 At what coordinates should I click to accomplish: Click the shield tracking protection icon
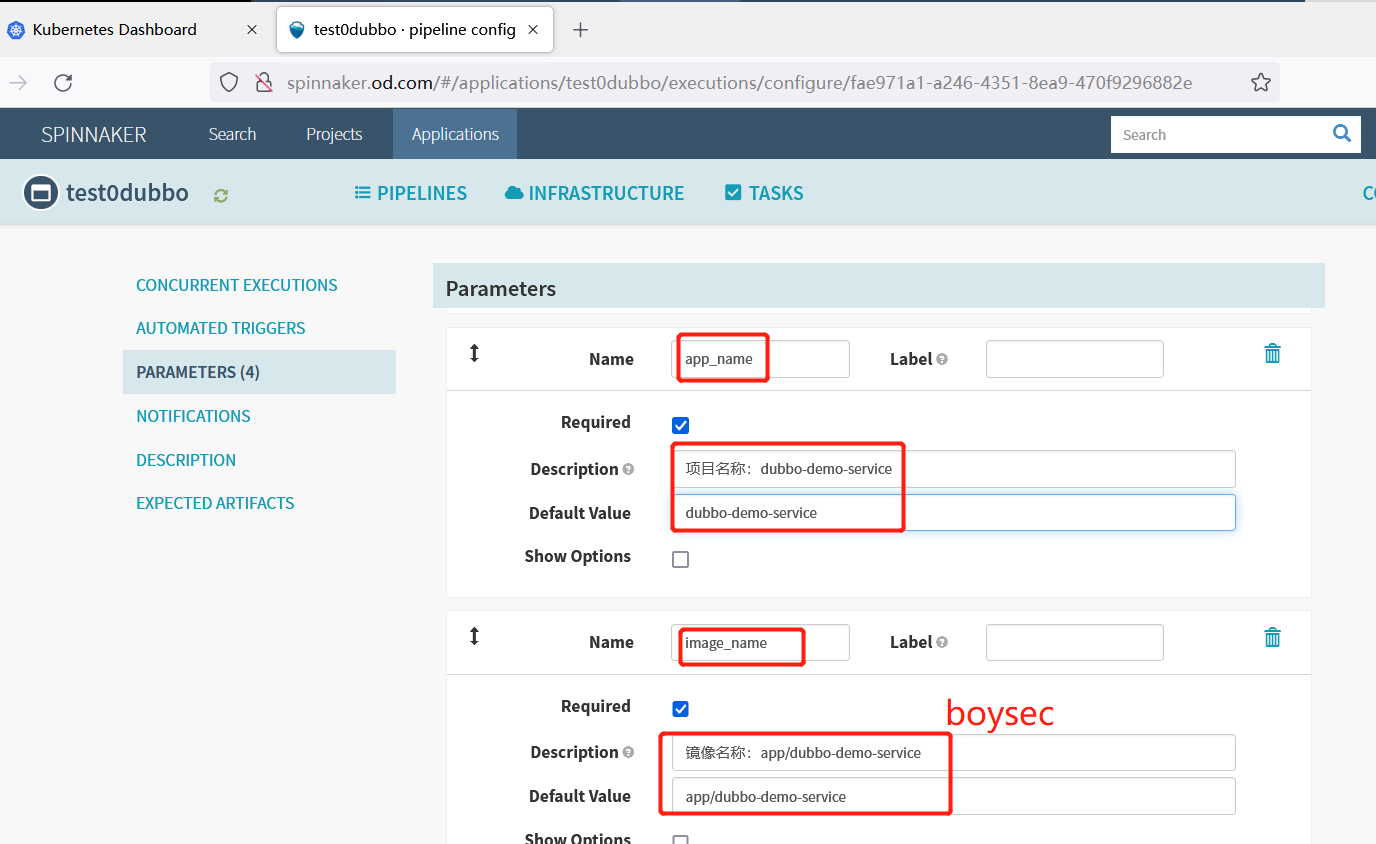tap(229, 83)
